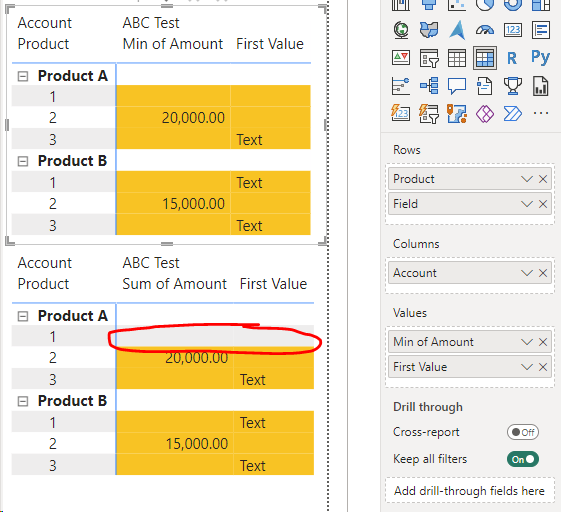Viewport: 561px width, 512px height.
Task: Click Sum of Amount column header in matrix
Action: point(175,284)
